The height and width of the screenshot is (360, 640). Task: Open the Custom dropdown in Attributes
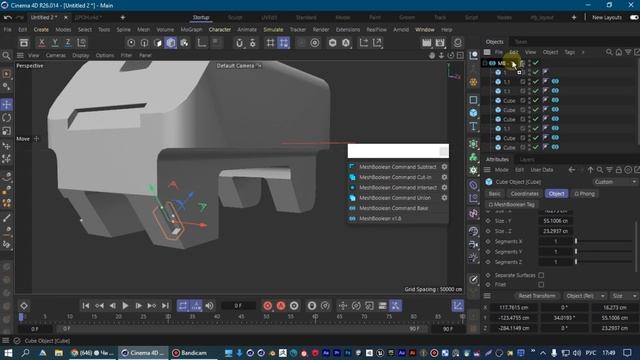tap(615, 182)
